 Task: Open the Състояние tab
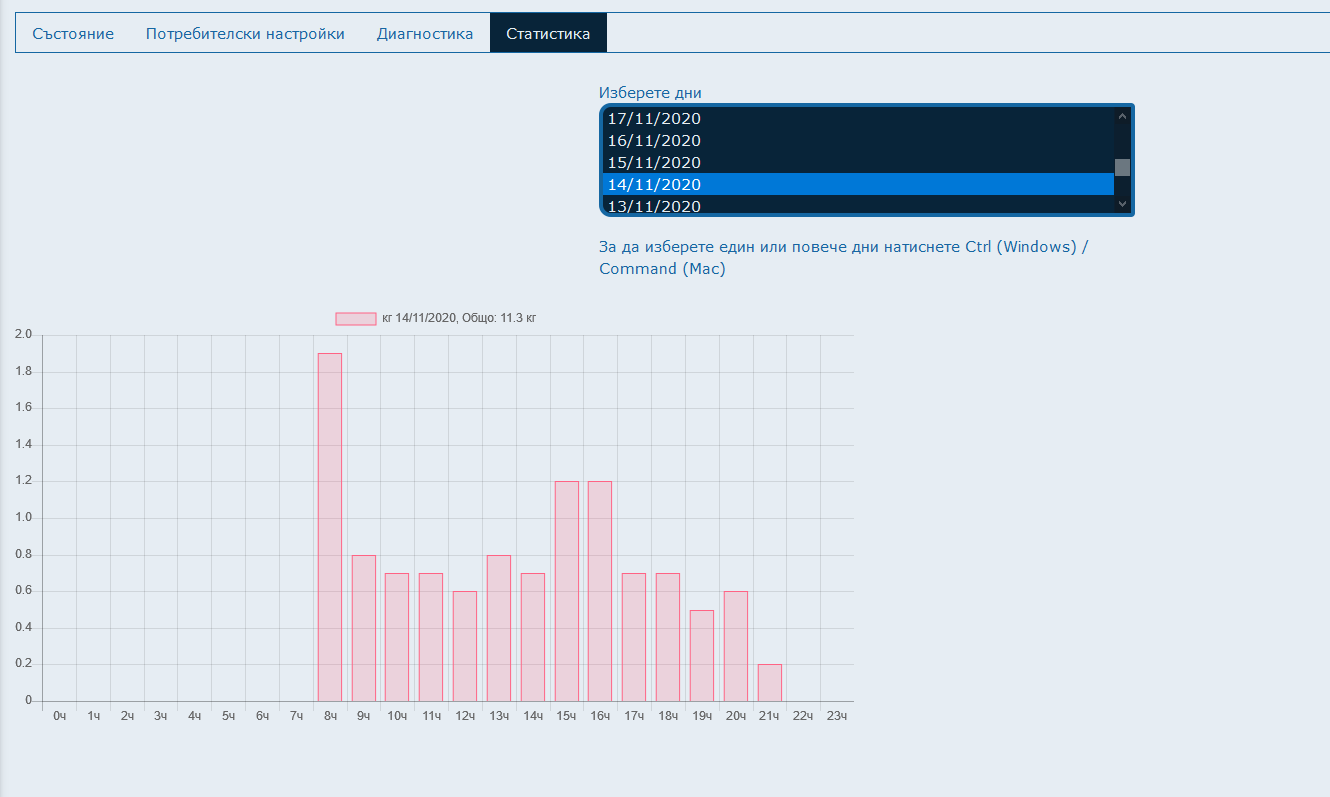[73, 33]
